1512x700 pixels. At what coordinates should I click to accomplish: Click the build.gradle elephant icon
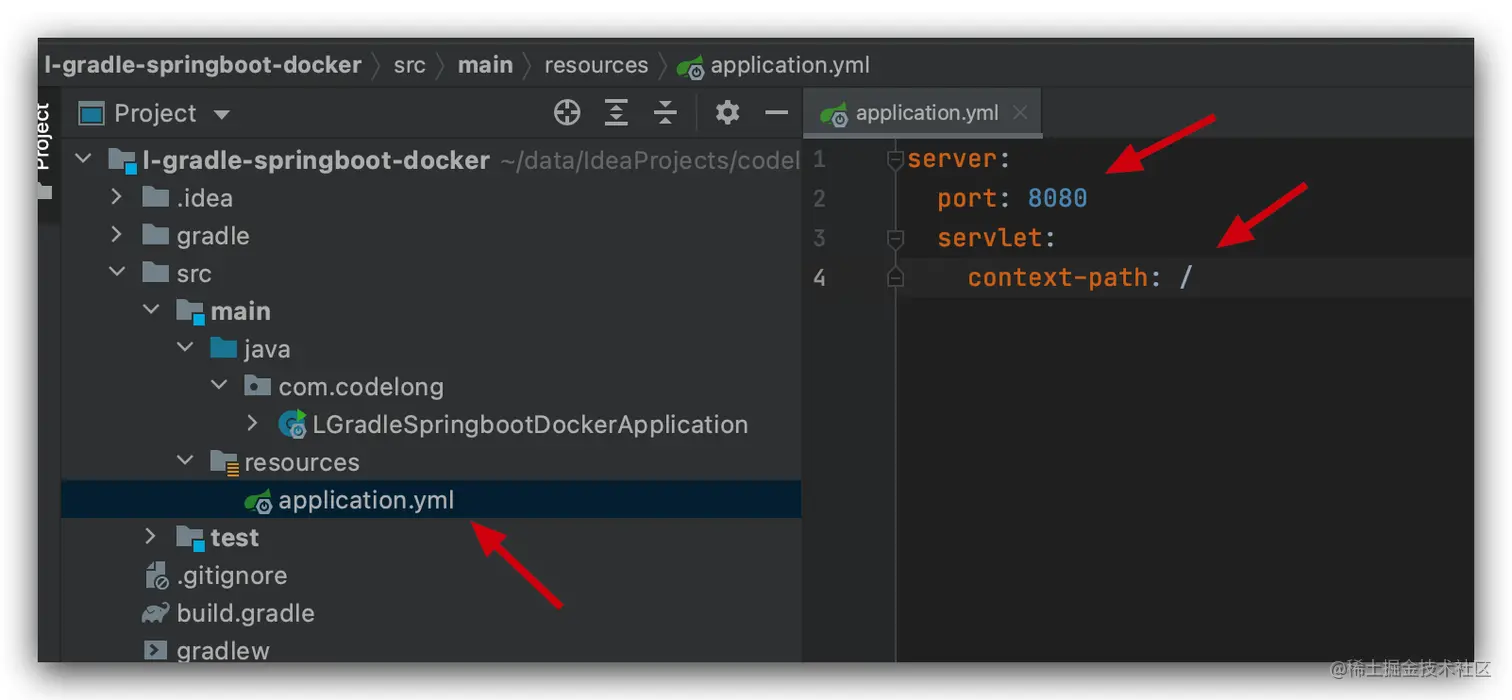156,613
